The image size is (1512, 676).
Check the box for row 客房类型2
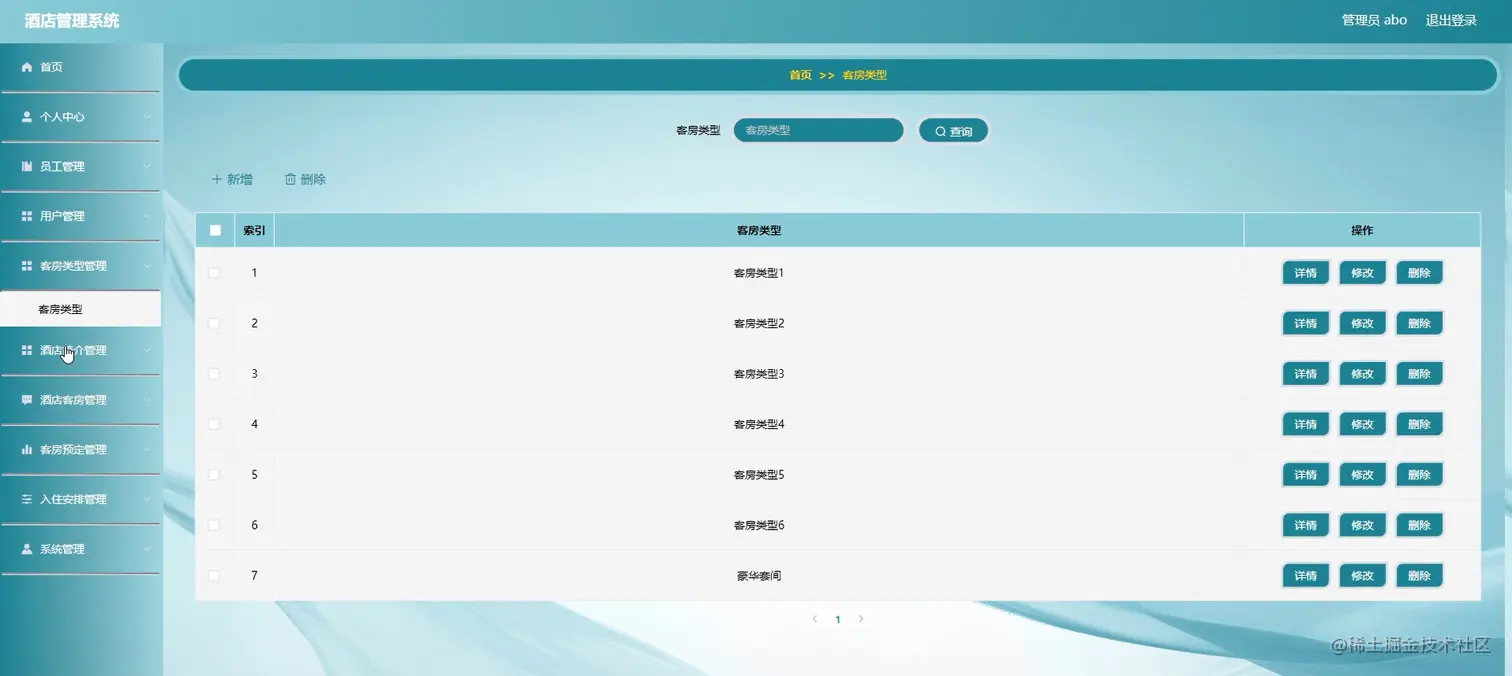pos(214,323)
